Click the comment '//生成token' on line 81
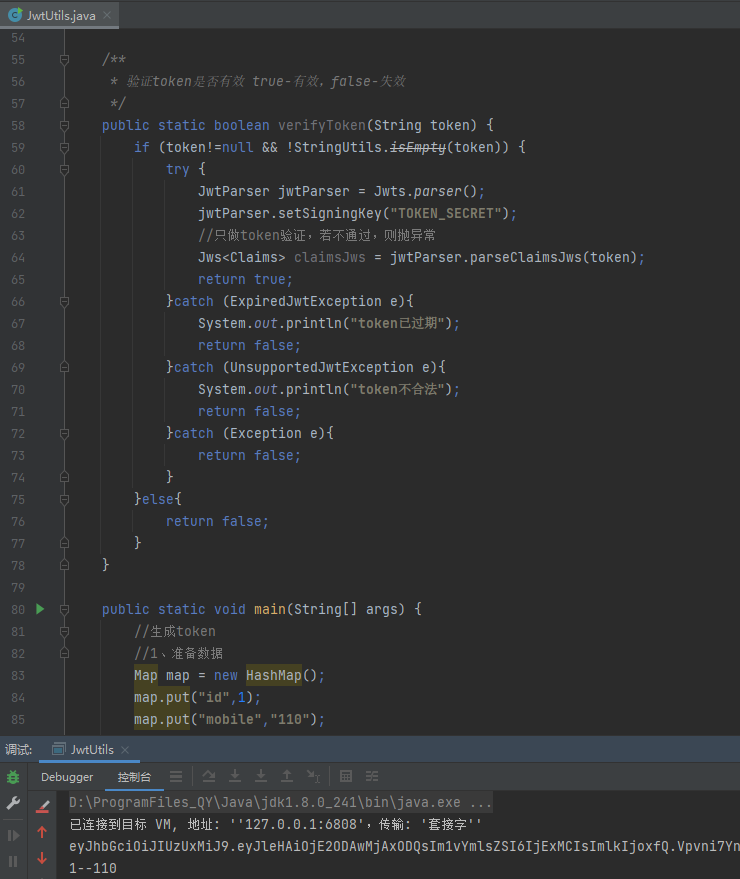 pos(174,631)
